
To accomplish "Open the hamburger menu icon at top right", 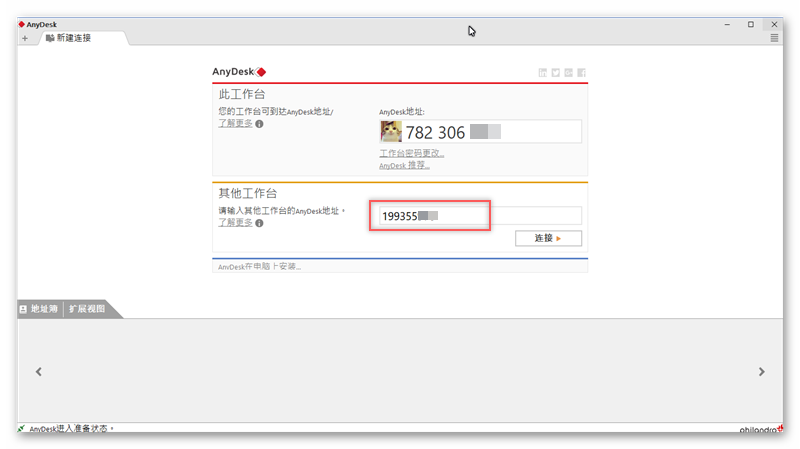I will (x=774, y=38).
